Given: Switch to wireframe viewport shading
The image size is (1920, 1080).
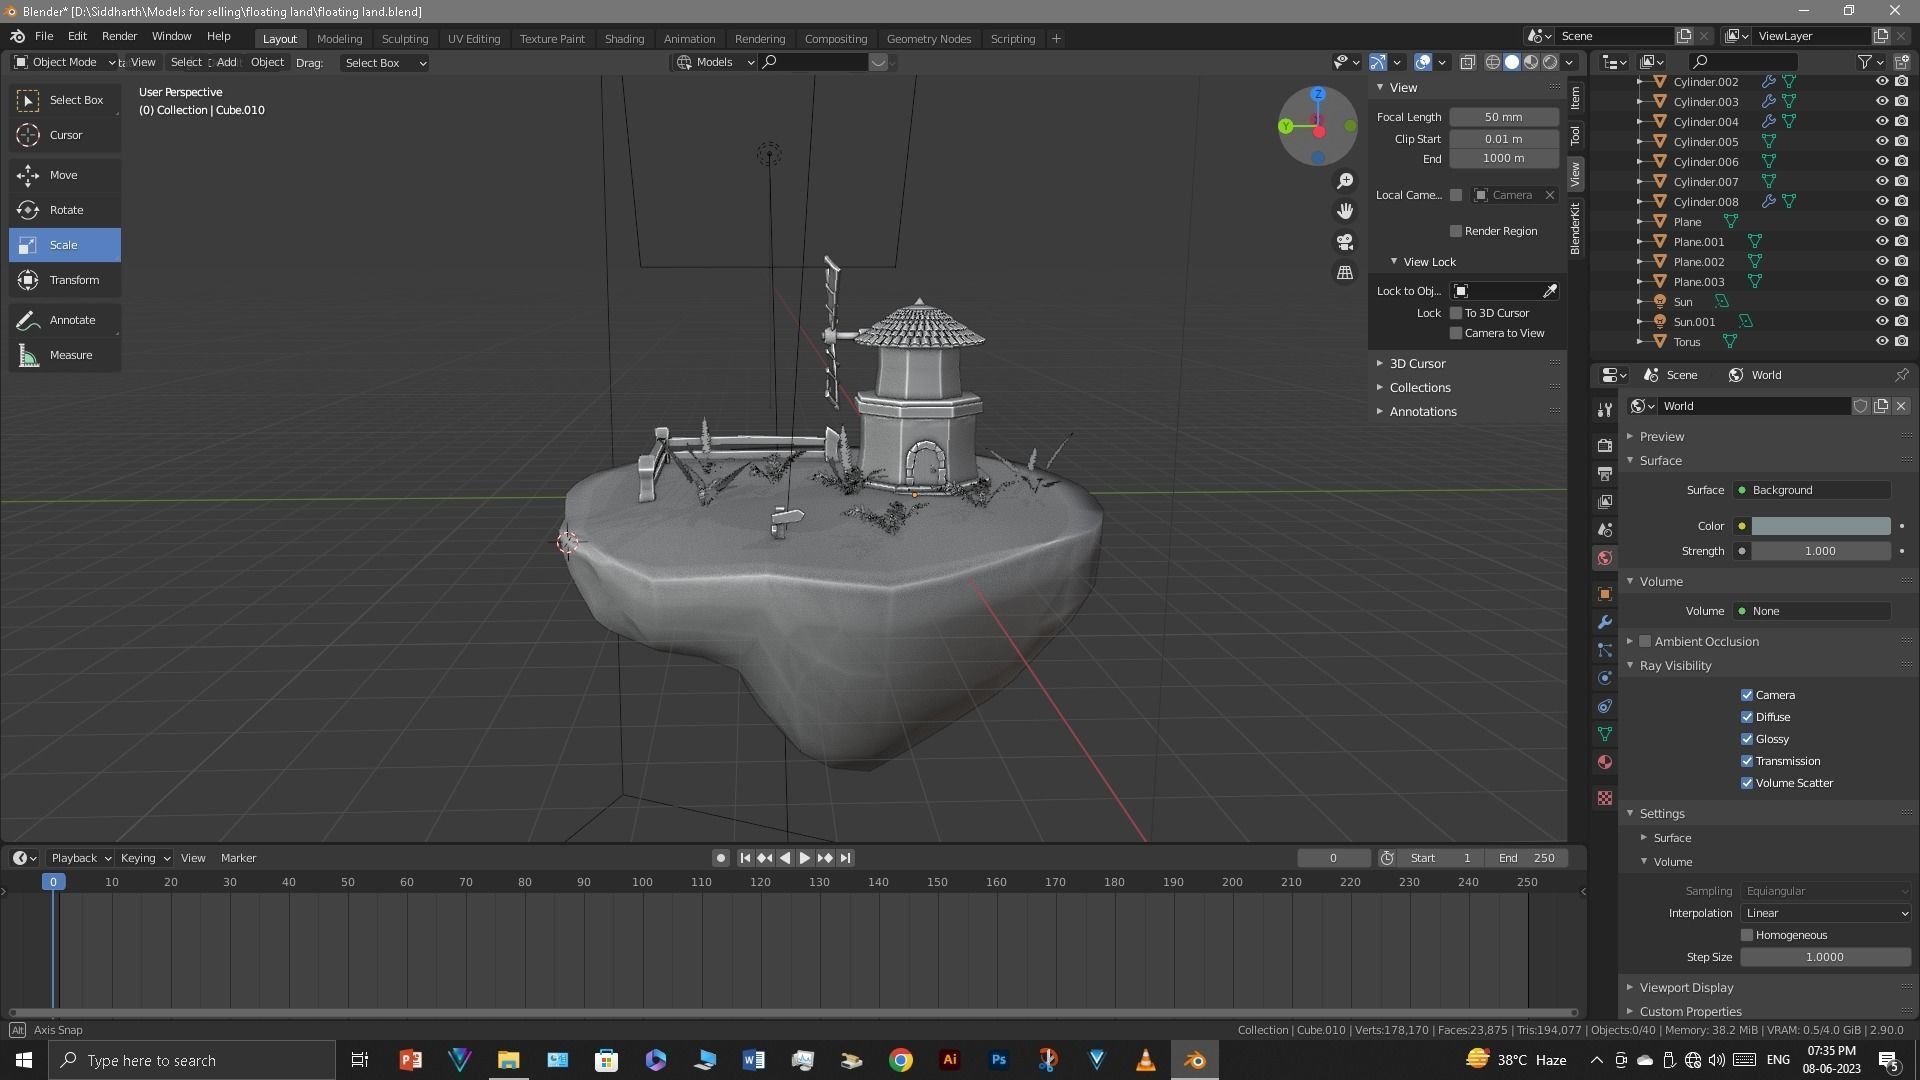Looking at the screenshot, I should tap(1493, 62).
